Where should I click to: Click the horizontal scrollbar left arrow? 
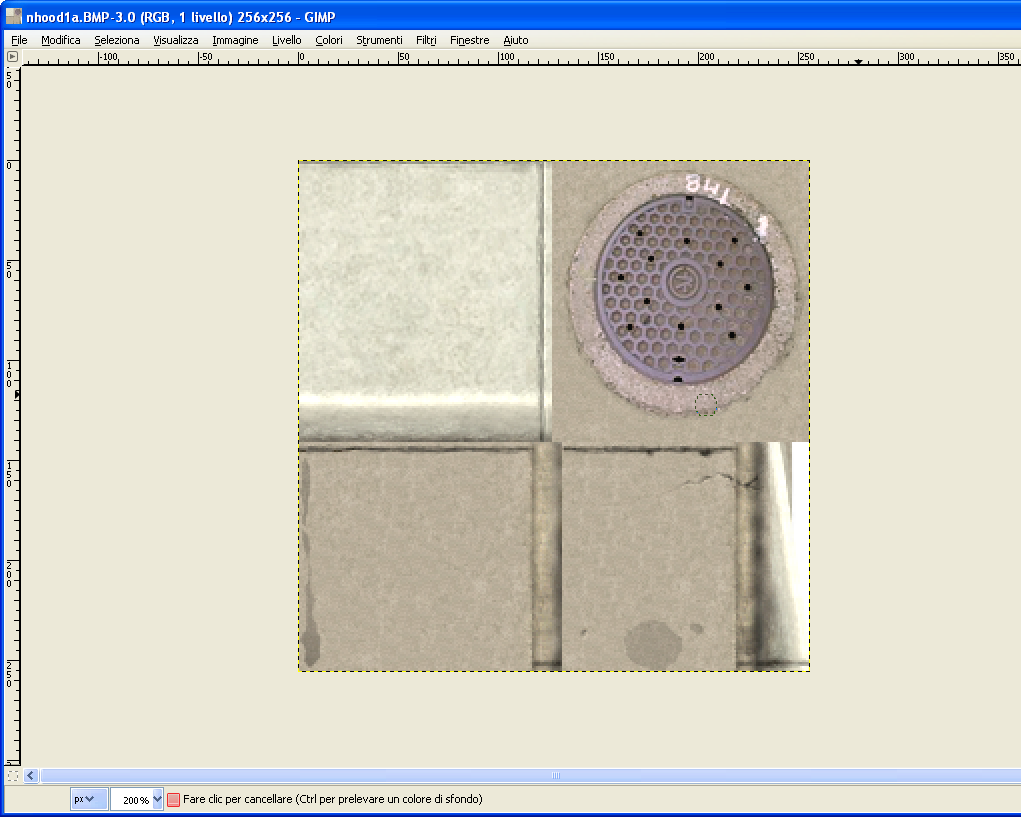coord(31,775)
